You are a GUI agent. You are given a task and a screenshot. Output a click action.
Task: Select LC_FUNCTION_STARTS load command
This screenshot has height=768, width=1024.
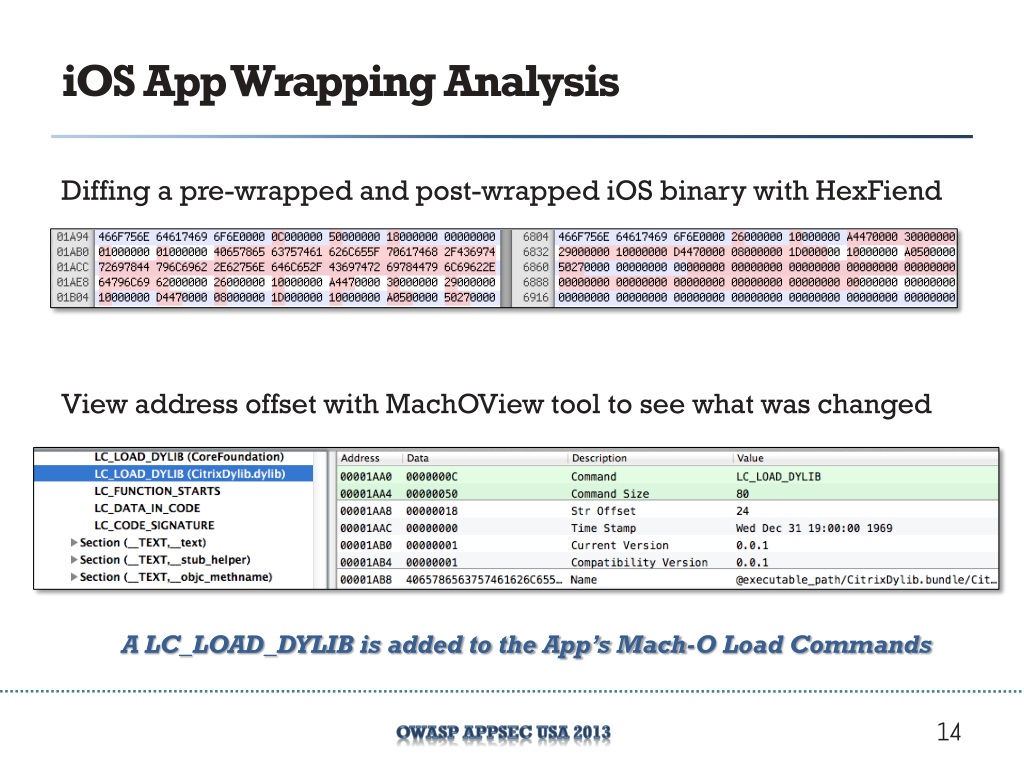pos(157,491)
